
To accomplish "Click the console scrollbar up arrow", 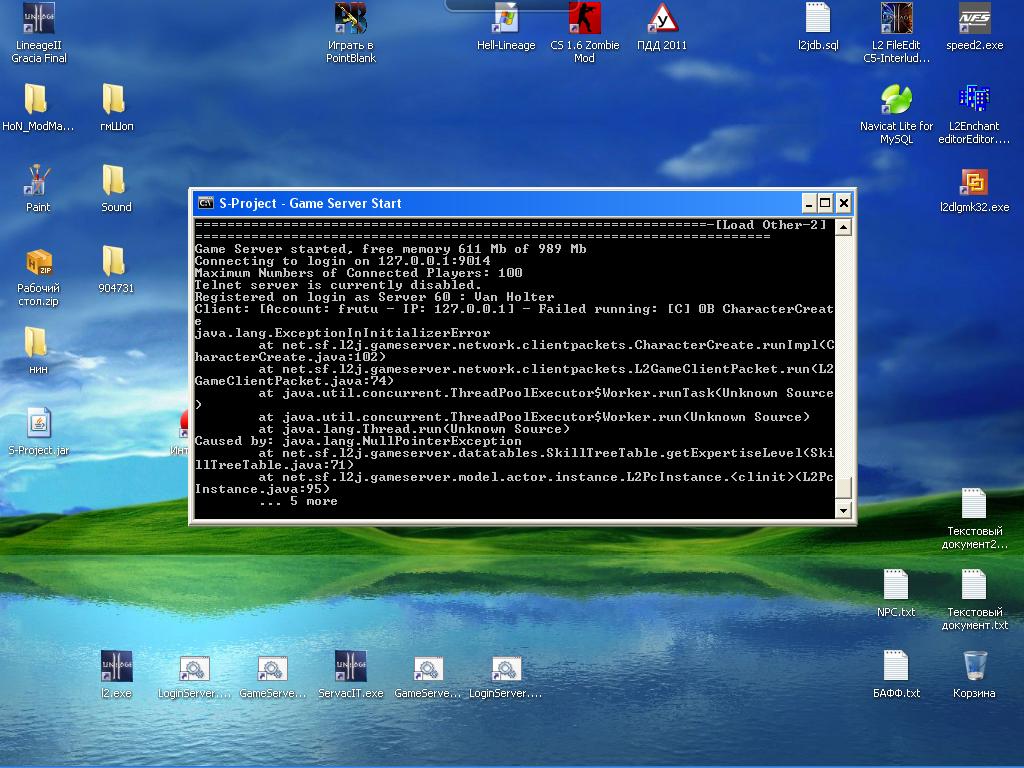I will 843,227.
